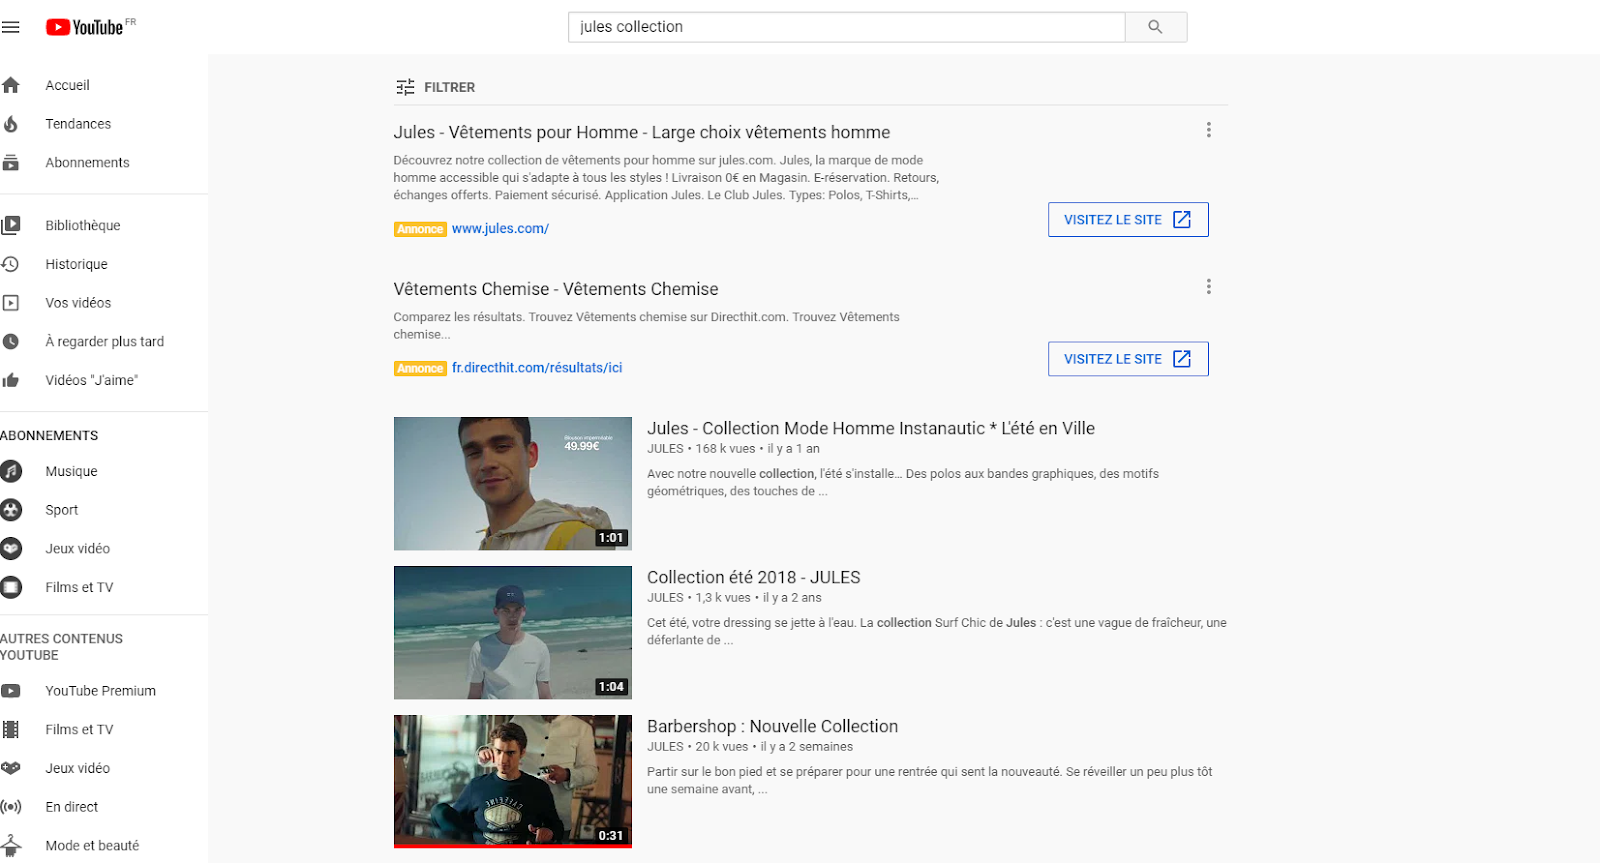Viewport: 1600px width, 863px height.
Task: Click the magnifier search button
Action: (x=1156, y=27)
